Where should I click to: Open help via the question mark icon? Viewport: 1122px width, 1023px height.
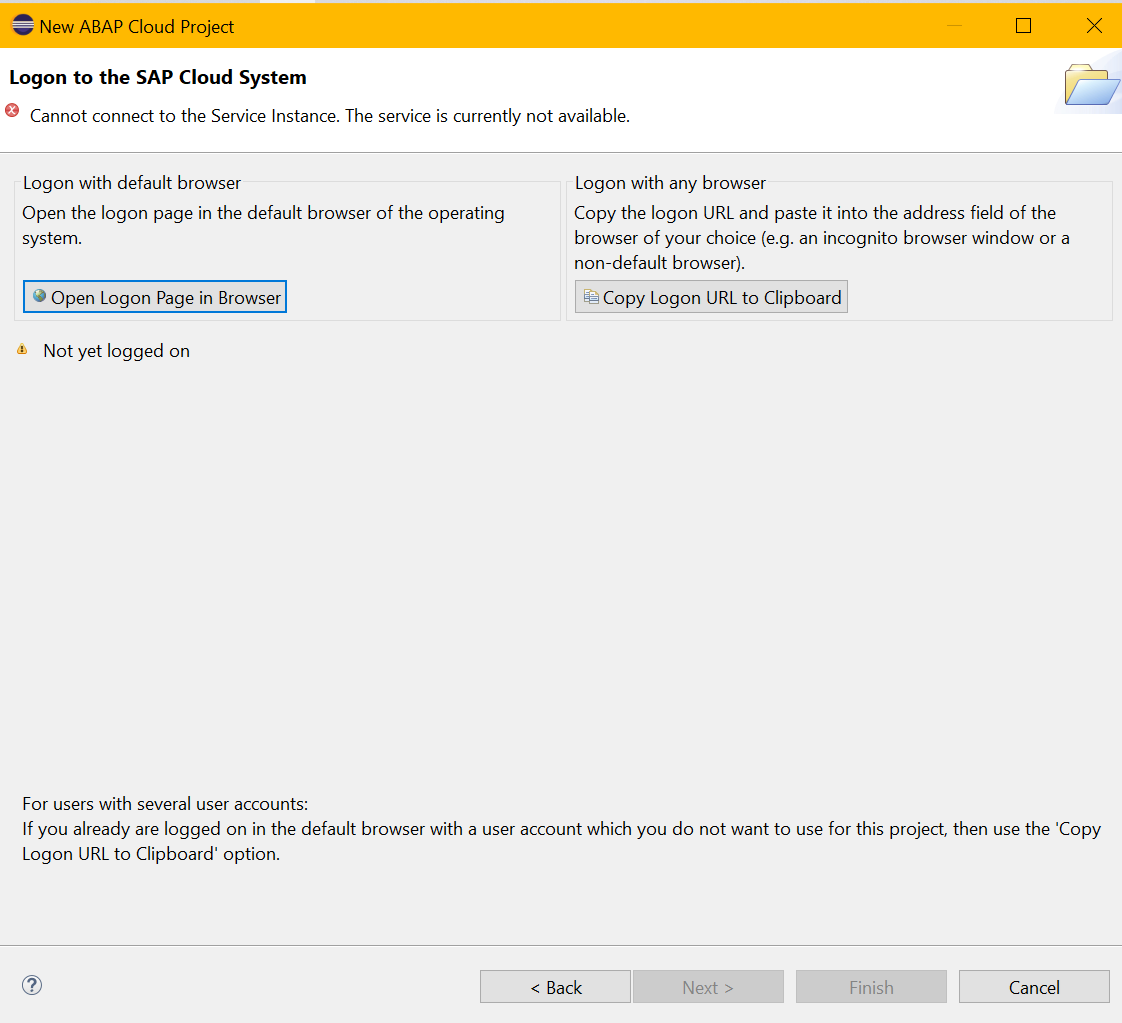coord(32,985)
